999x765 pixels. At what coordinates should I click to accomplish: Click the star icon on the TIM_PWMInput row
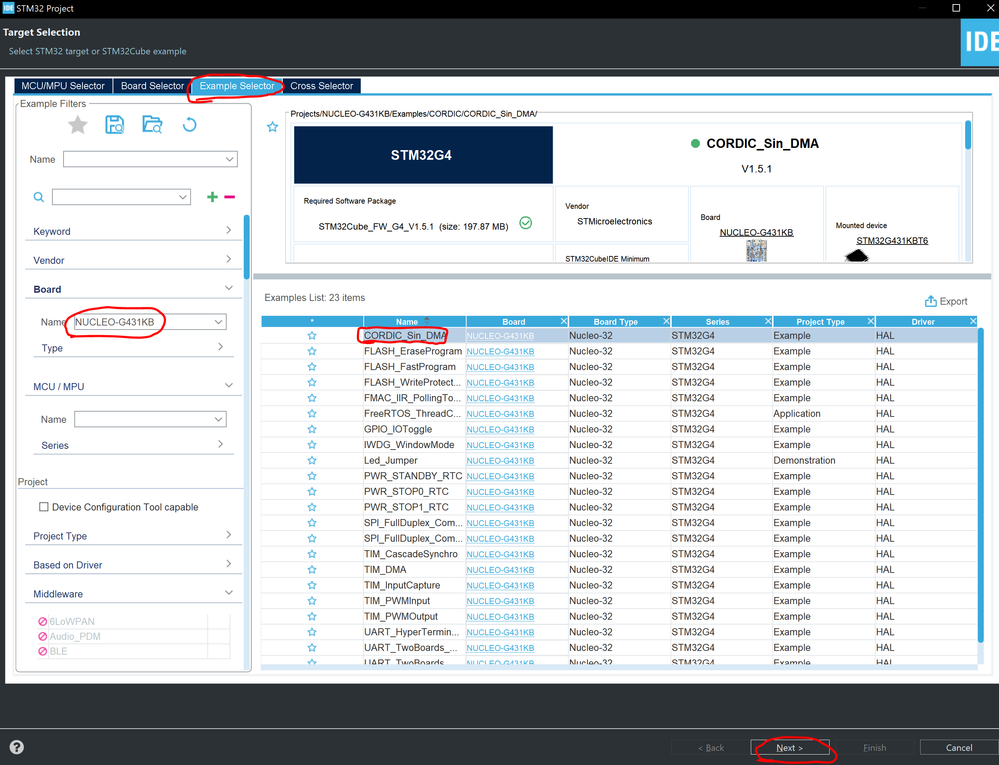click(312, 601)
